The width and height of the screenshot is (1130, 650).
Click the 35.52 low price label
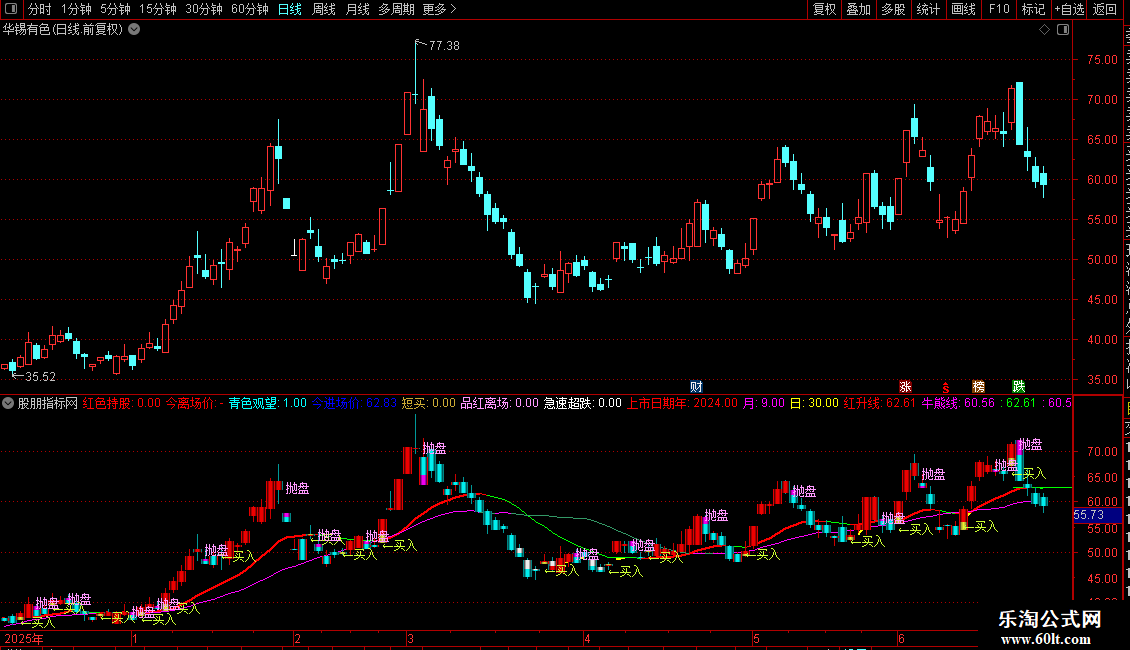click(40, 376)
